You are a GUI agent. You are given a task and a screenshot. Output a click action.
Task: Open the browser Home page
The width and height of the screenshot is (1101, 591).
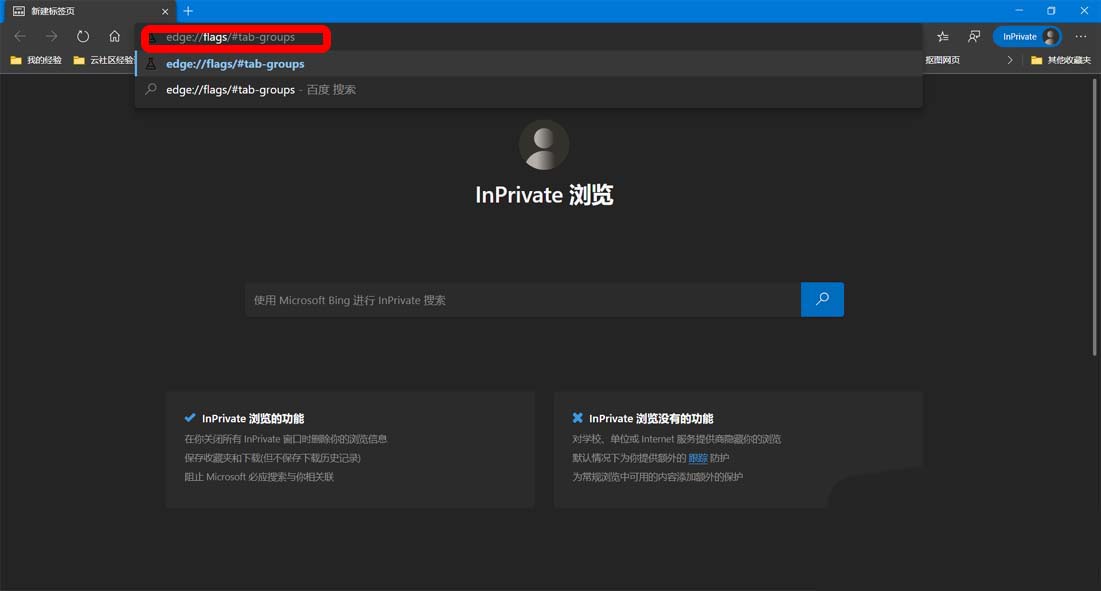pyautogui.click(x=115, y=36)
